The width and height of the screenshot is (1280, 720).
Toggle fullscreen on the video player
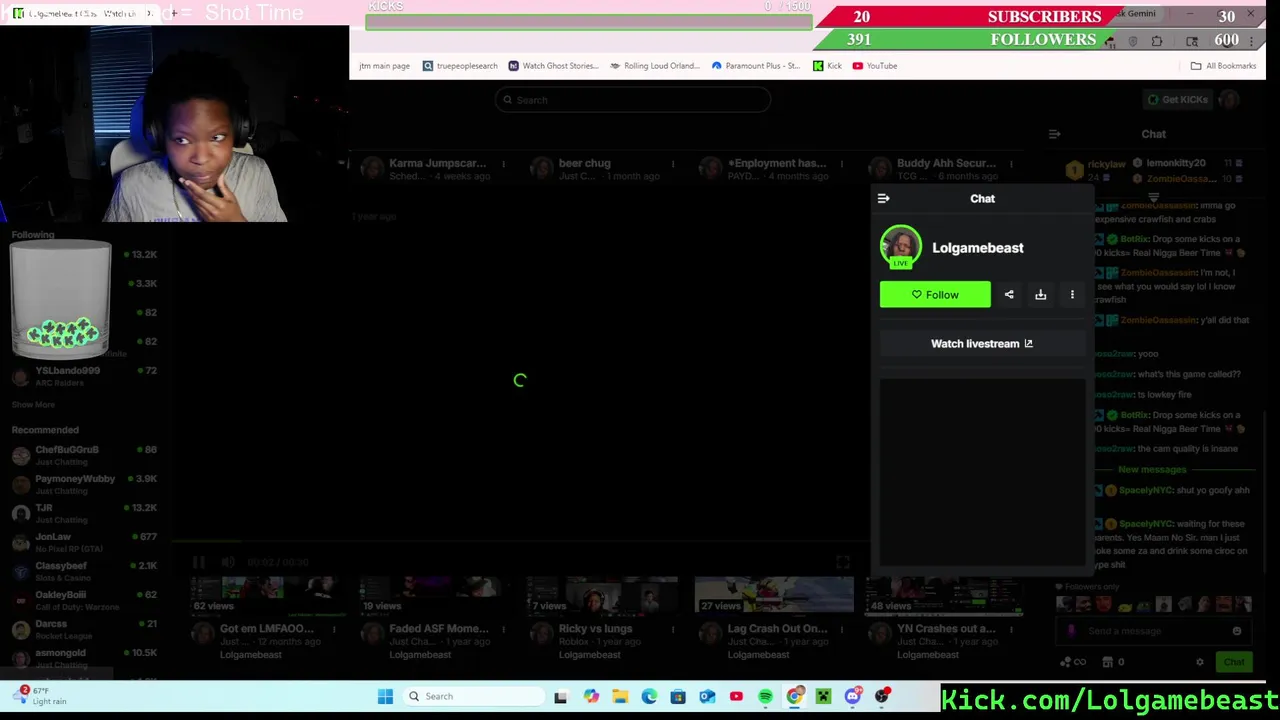843,562
